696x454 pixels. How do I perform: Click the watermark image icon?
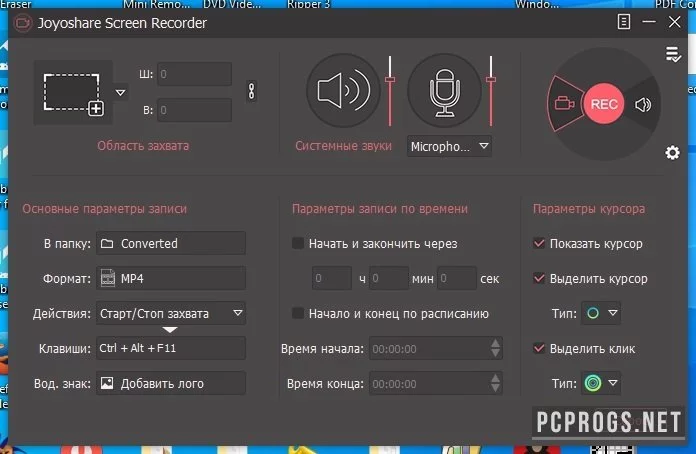click(x=107, y=383)
